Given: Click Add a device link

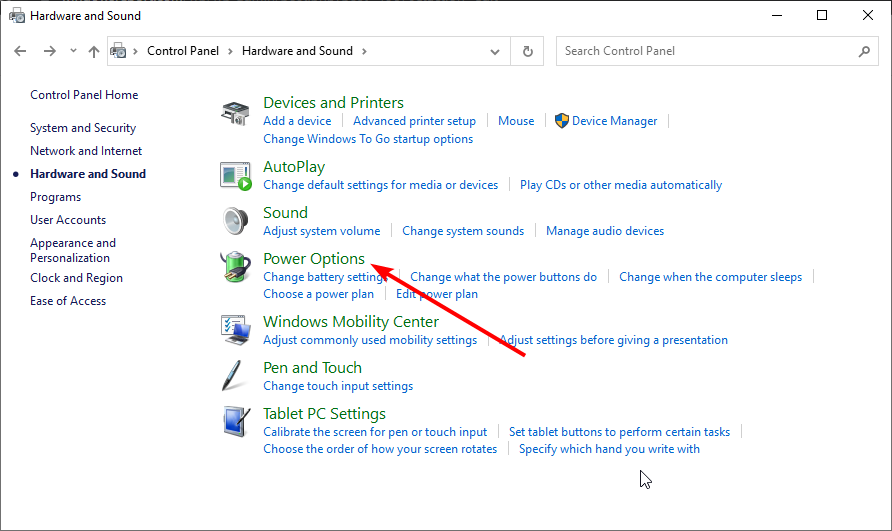Looking at the screenshot, I should 297,121.
